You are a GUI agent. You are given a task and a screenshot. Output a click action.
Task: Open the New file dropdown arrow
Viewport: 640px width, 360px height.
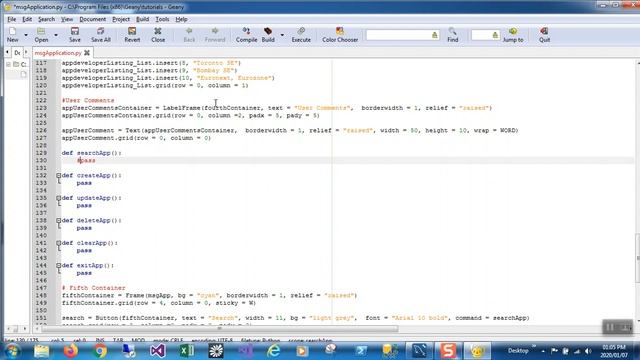26,35
